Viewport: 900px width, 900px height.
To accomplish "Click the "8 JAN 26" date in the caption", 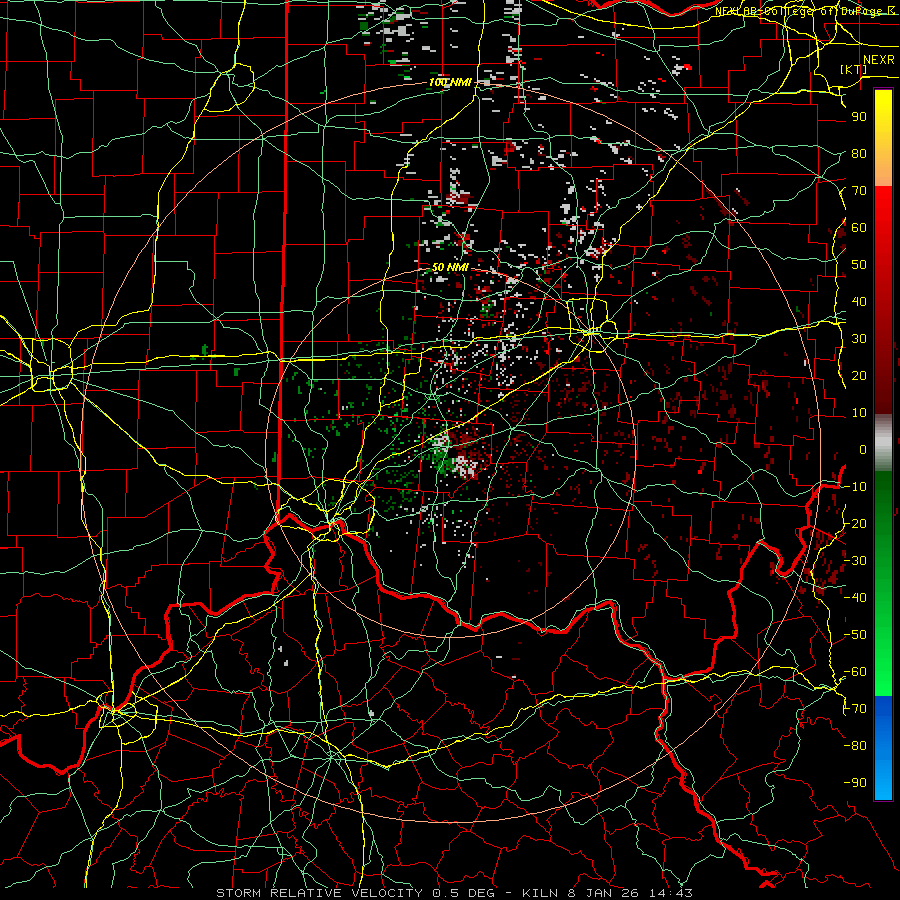I will click(x=603, y=893).
